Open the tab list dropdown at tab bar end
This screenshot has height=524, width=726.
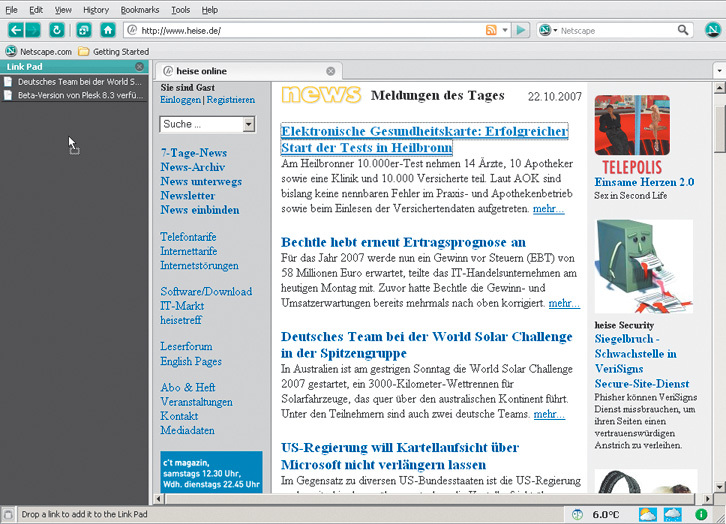719,71
